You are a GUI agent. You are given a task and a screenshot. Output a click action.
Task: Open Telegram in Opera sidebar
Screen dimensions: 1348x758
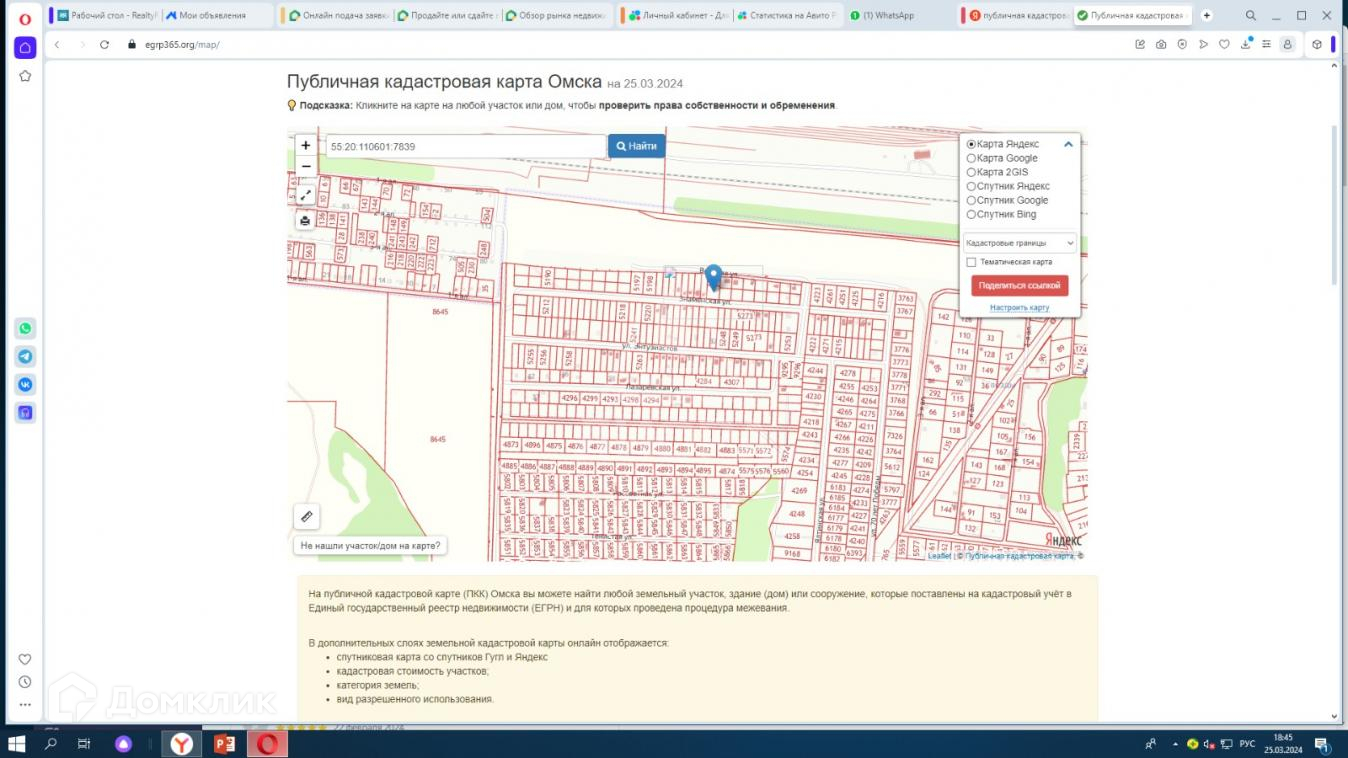(x=25, y=357)
